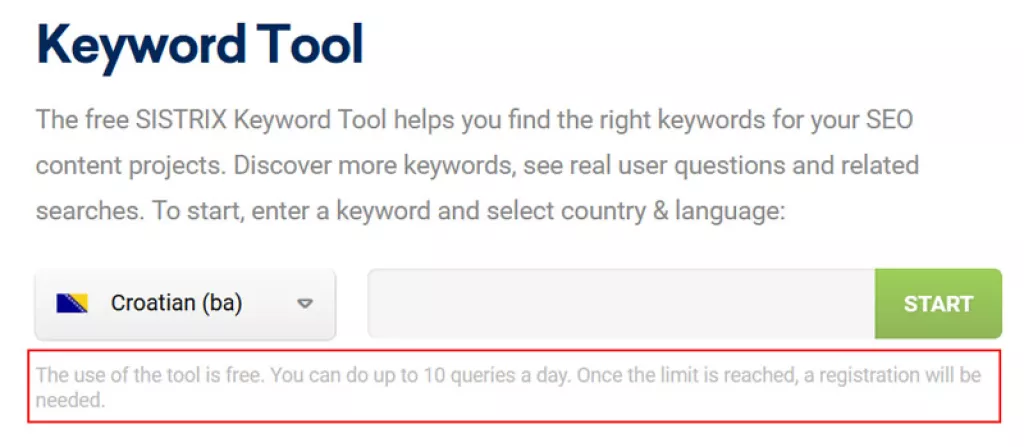Click the Bosnia flag icon
This screenshot has height=447, width=1024.
coord(72,303)
